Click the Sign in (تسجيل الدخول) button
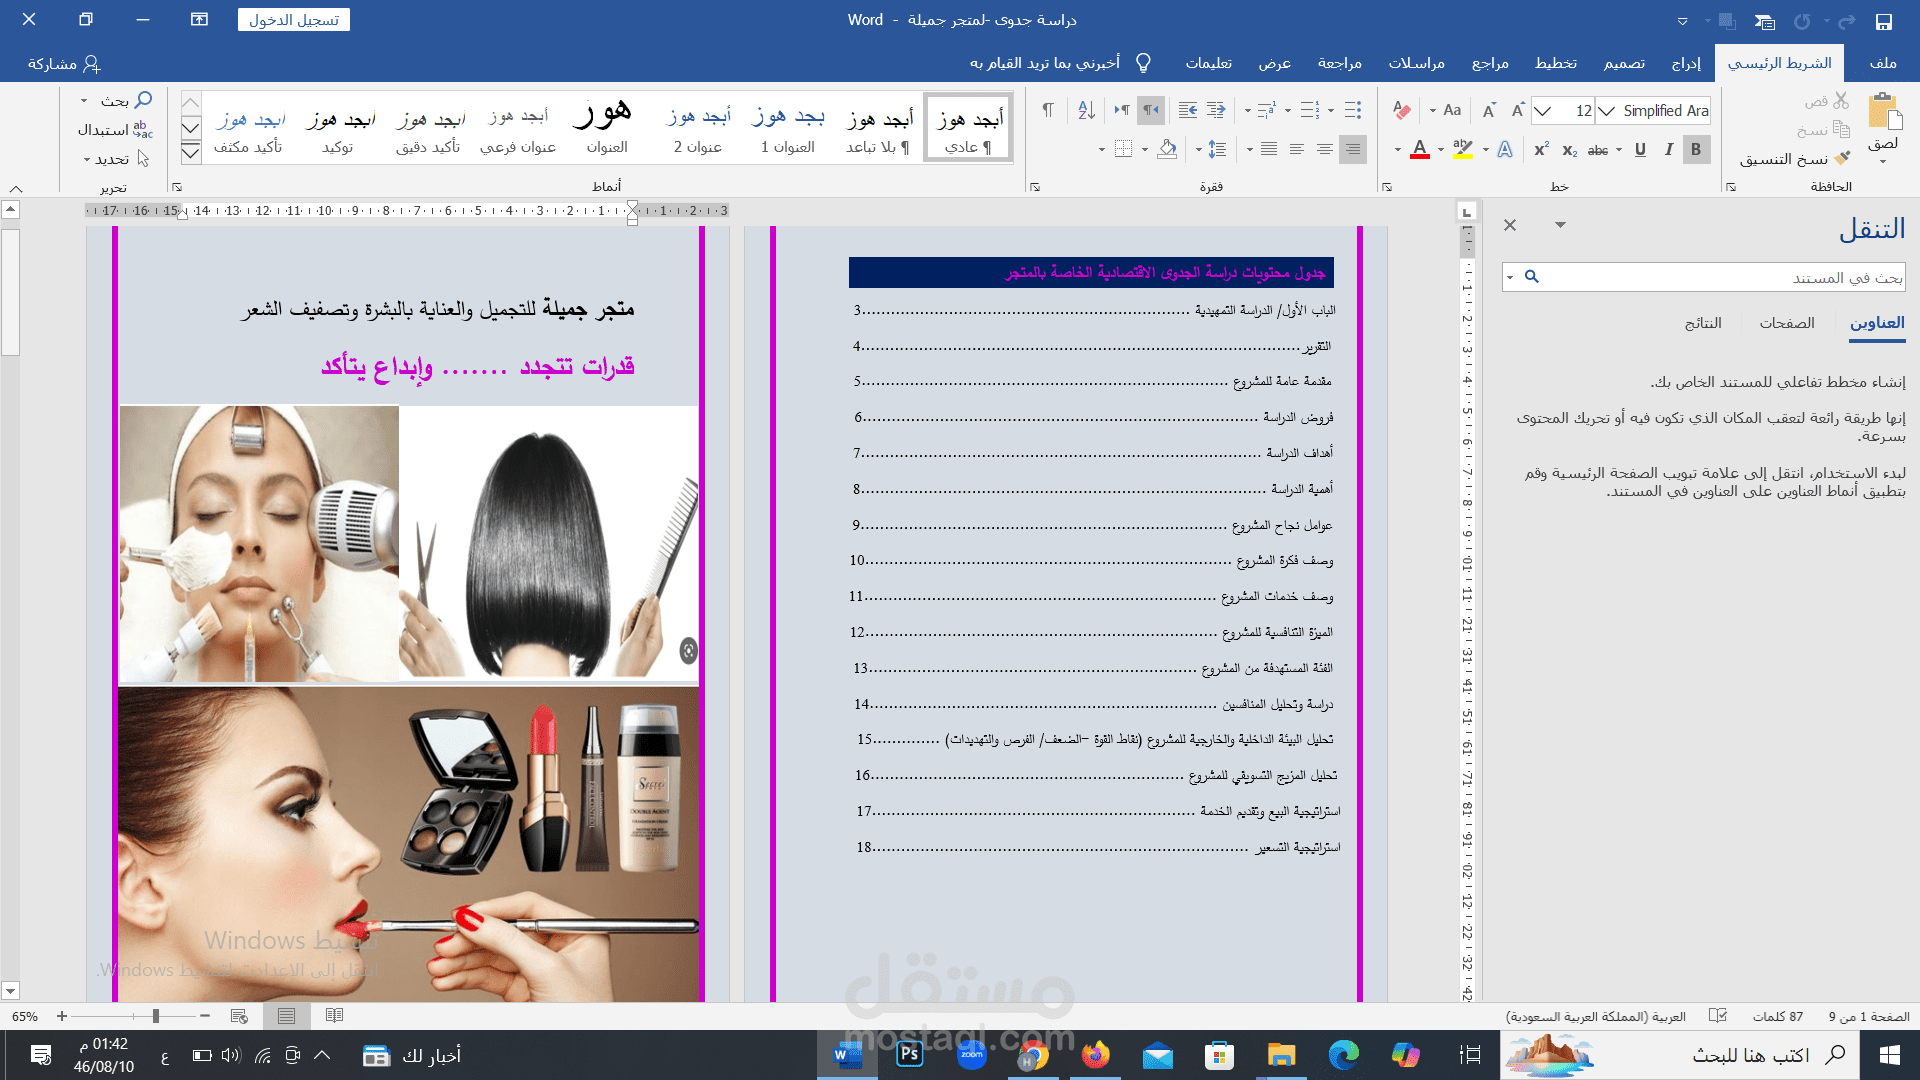 tap(294, 20)
